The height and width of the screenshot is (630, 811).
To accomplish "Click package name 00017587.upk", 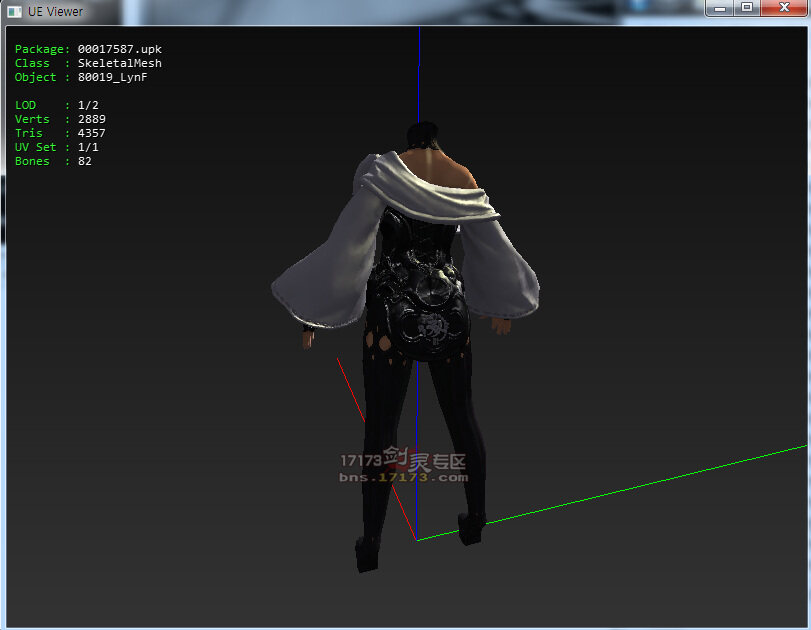I will (x=119, y=49).
